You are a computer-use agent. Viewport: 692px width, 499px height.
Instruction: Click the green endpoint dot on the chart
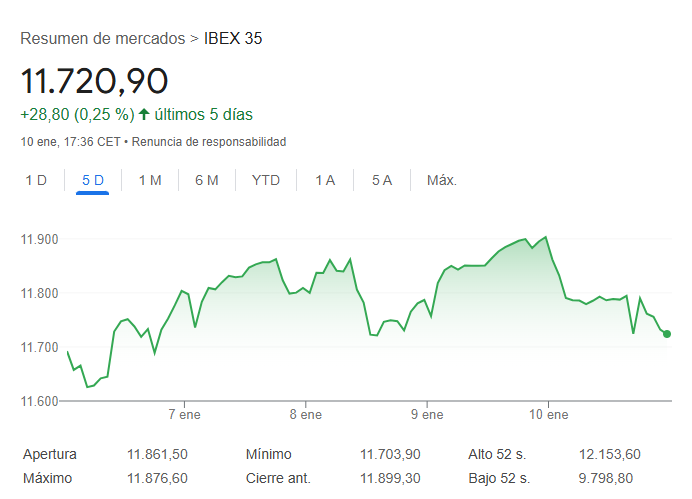click(667, 334)
